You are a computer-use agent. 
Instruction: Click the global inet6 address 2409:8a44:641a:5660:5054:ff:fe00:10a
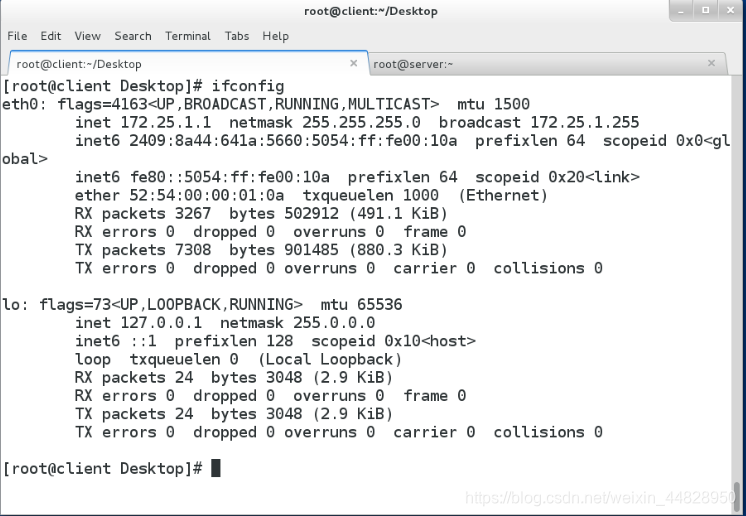click(293, 141)
